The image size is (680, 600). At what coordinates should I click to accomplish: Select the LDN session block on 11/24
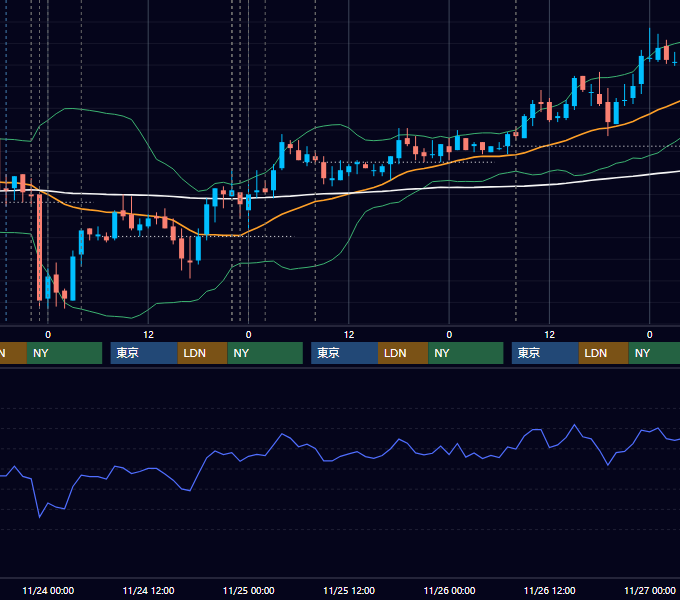tap(203, 353)
